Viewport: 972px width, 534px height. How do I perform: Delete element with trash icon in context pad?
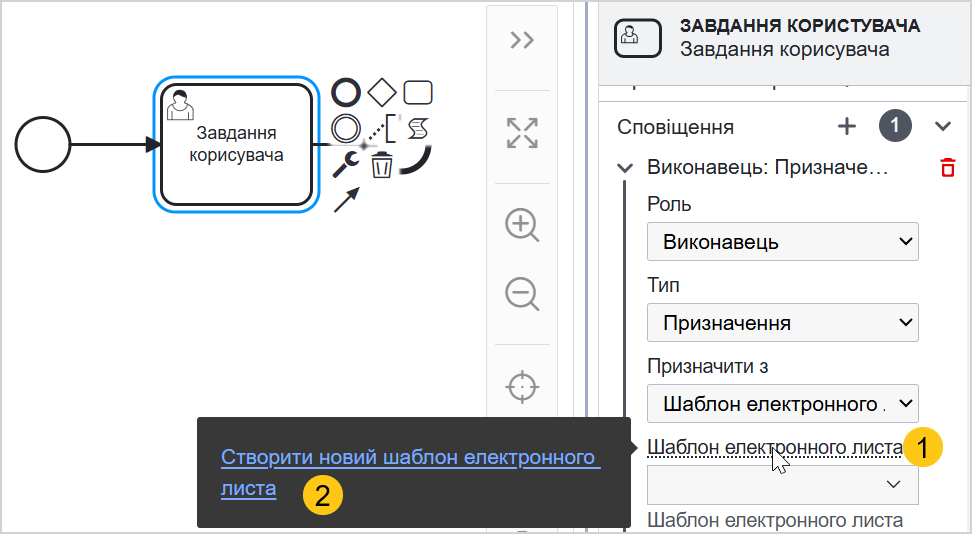coord(382,165)
